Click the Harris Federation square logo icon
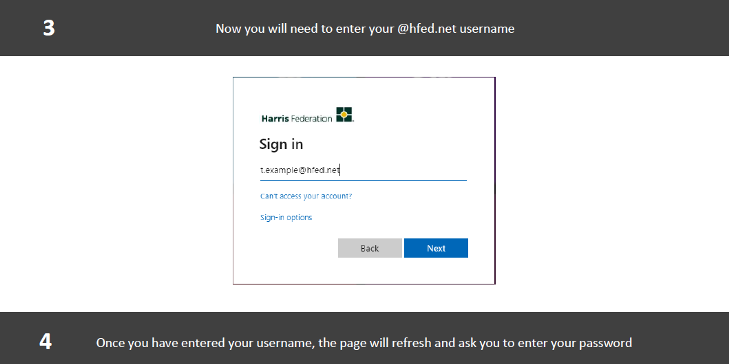This screenshot has width=729, height=364. (x=345, y=114)
